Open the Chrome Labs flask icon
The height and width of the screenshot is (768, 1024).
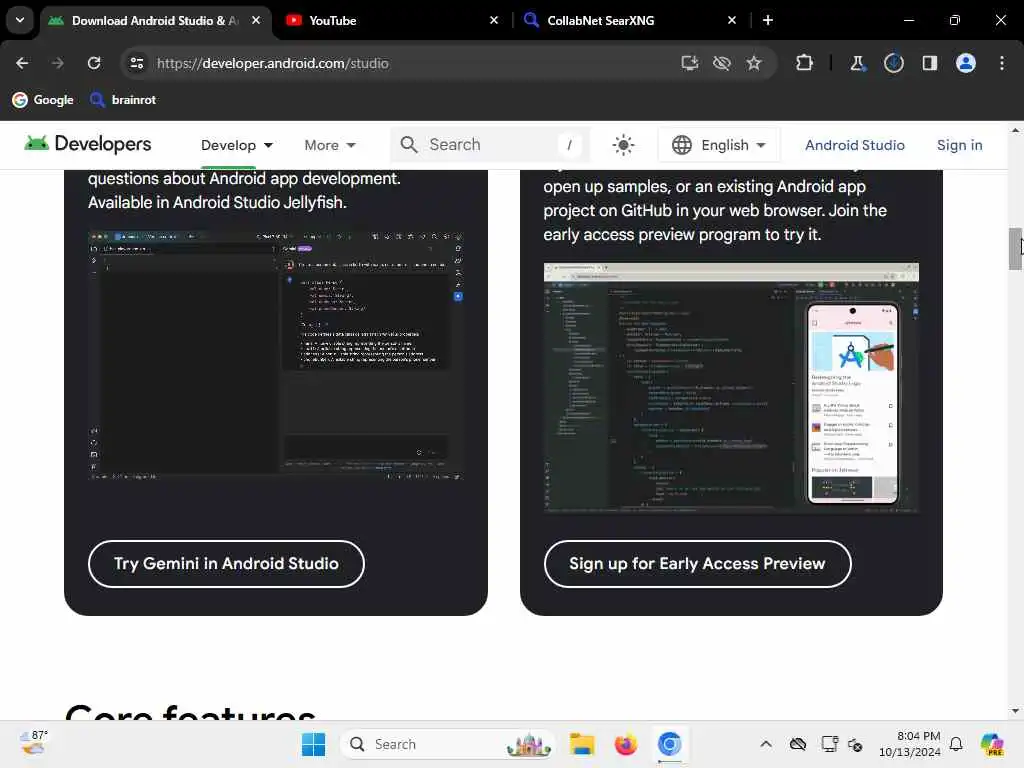(857, 63)
